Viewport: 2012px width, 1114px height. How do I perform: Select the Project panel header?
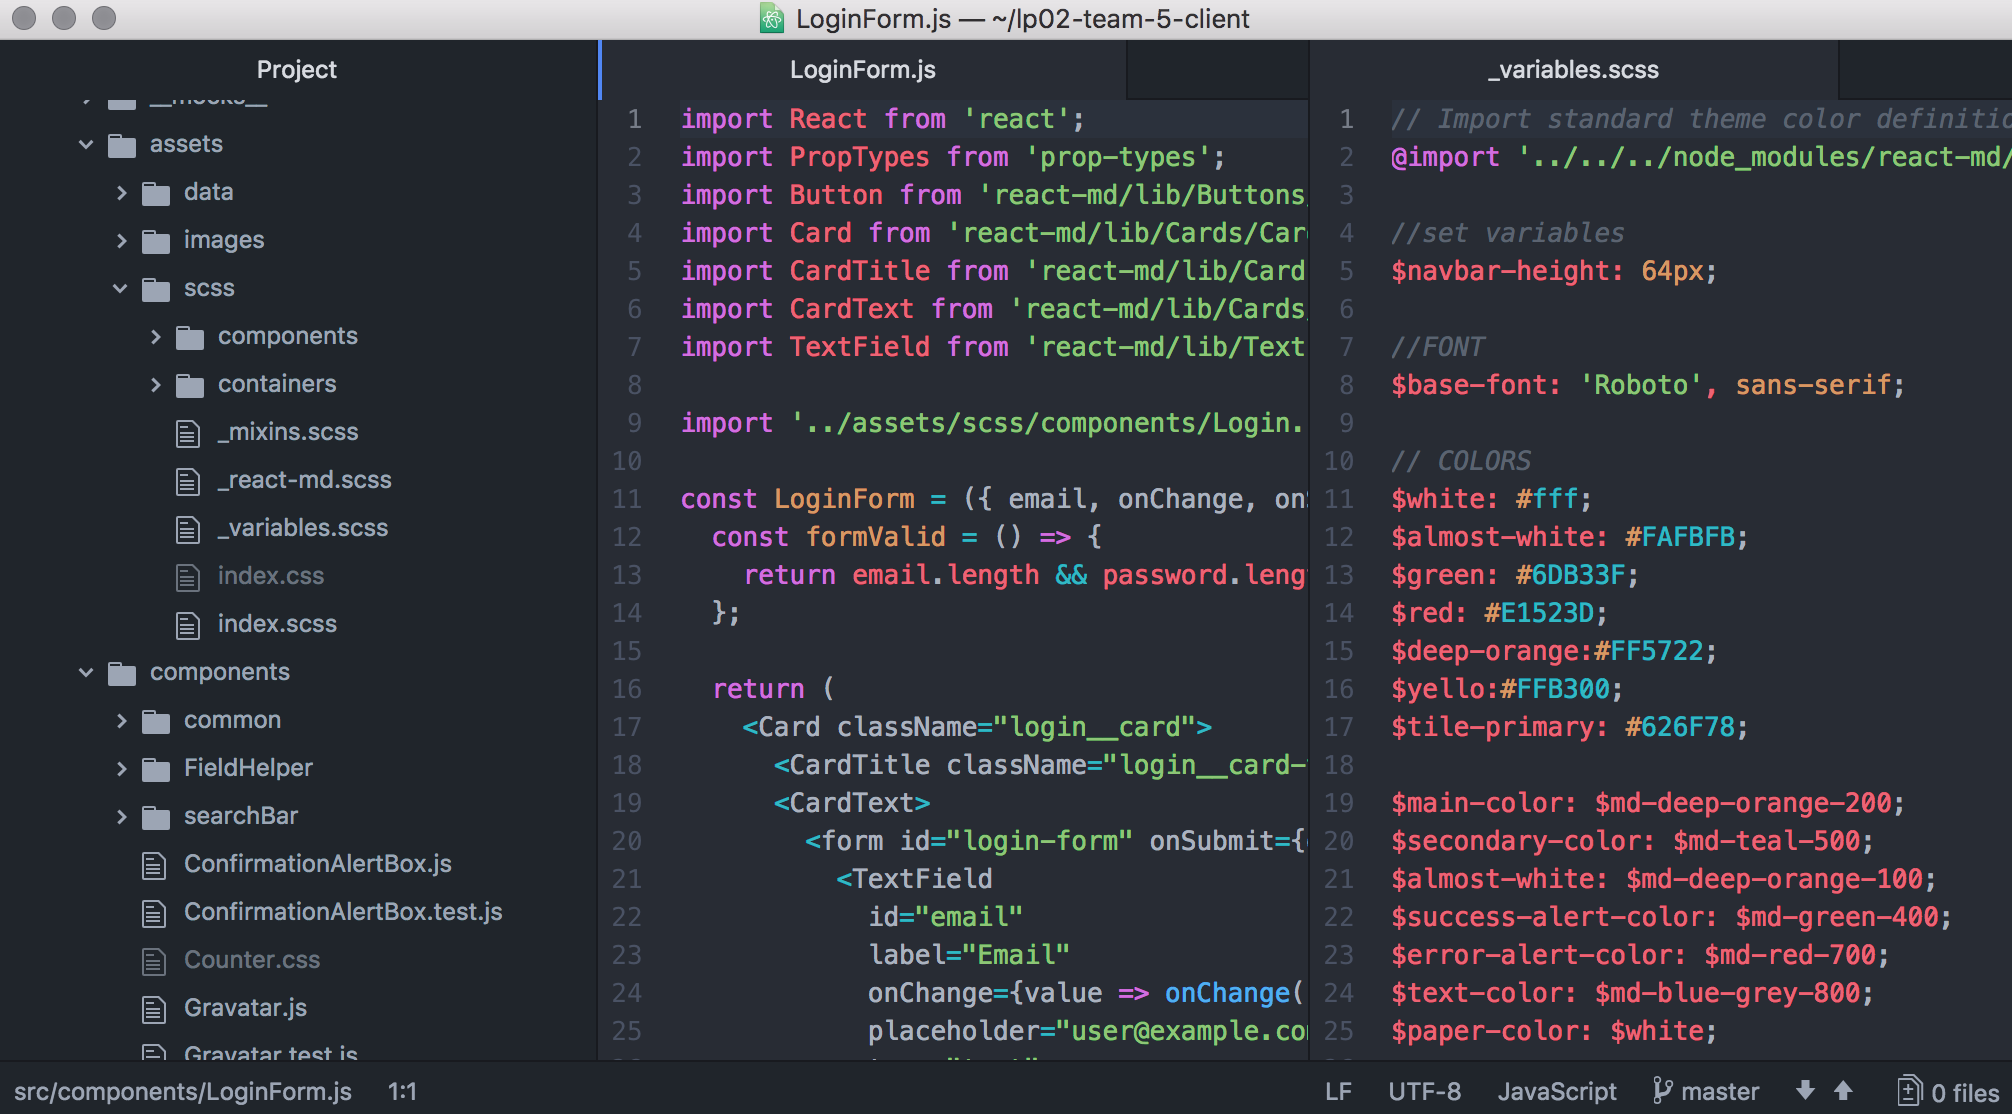point(297,70)
